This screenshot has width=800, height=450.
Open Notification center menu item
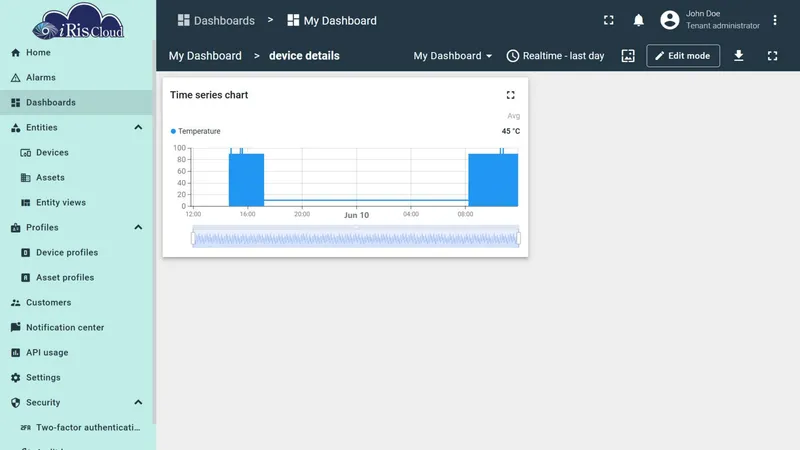tap(76, 328)
